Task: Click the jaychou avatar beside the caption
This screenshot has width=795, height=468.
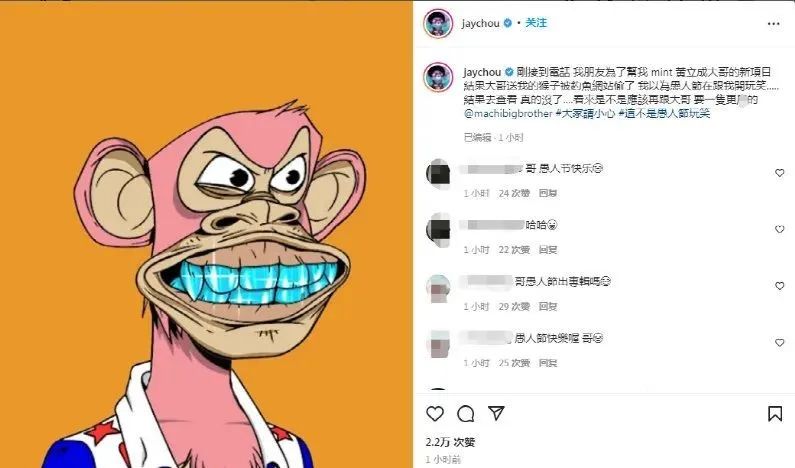Action: point(438,77)
